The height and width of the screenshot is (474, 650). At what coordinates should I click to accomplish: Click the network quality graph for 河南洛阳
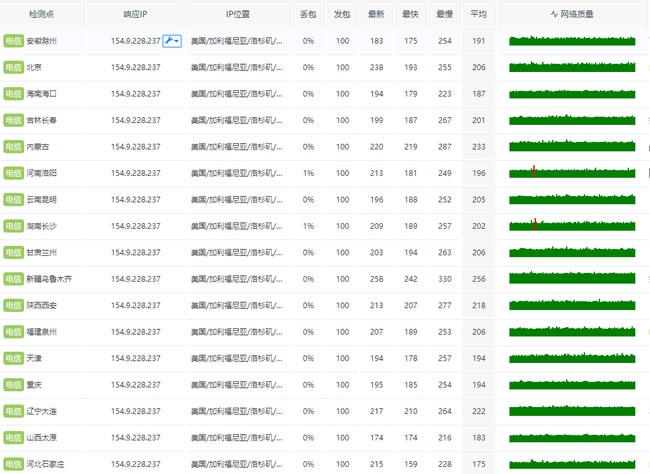[571, 172]
